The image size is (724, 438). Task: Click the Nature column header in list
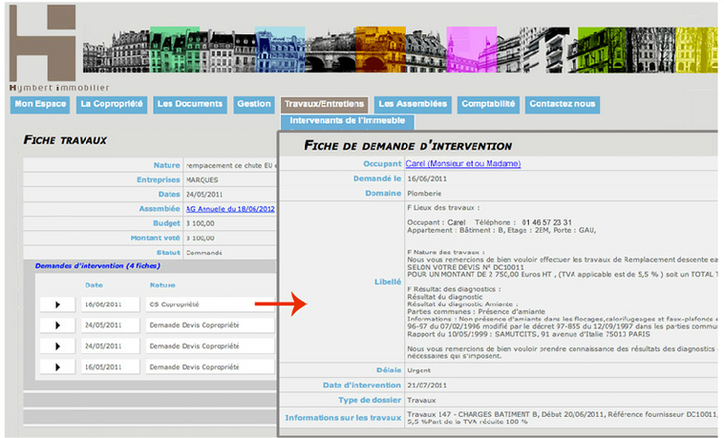[163, 285]
